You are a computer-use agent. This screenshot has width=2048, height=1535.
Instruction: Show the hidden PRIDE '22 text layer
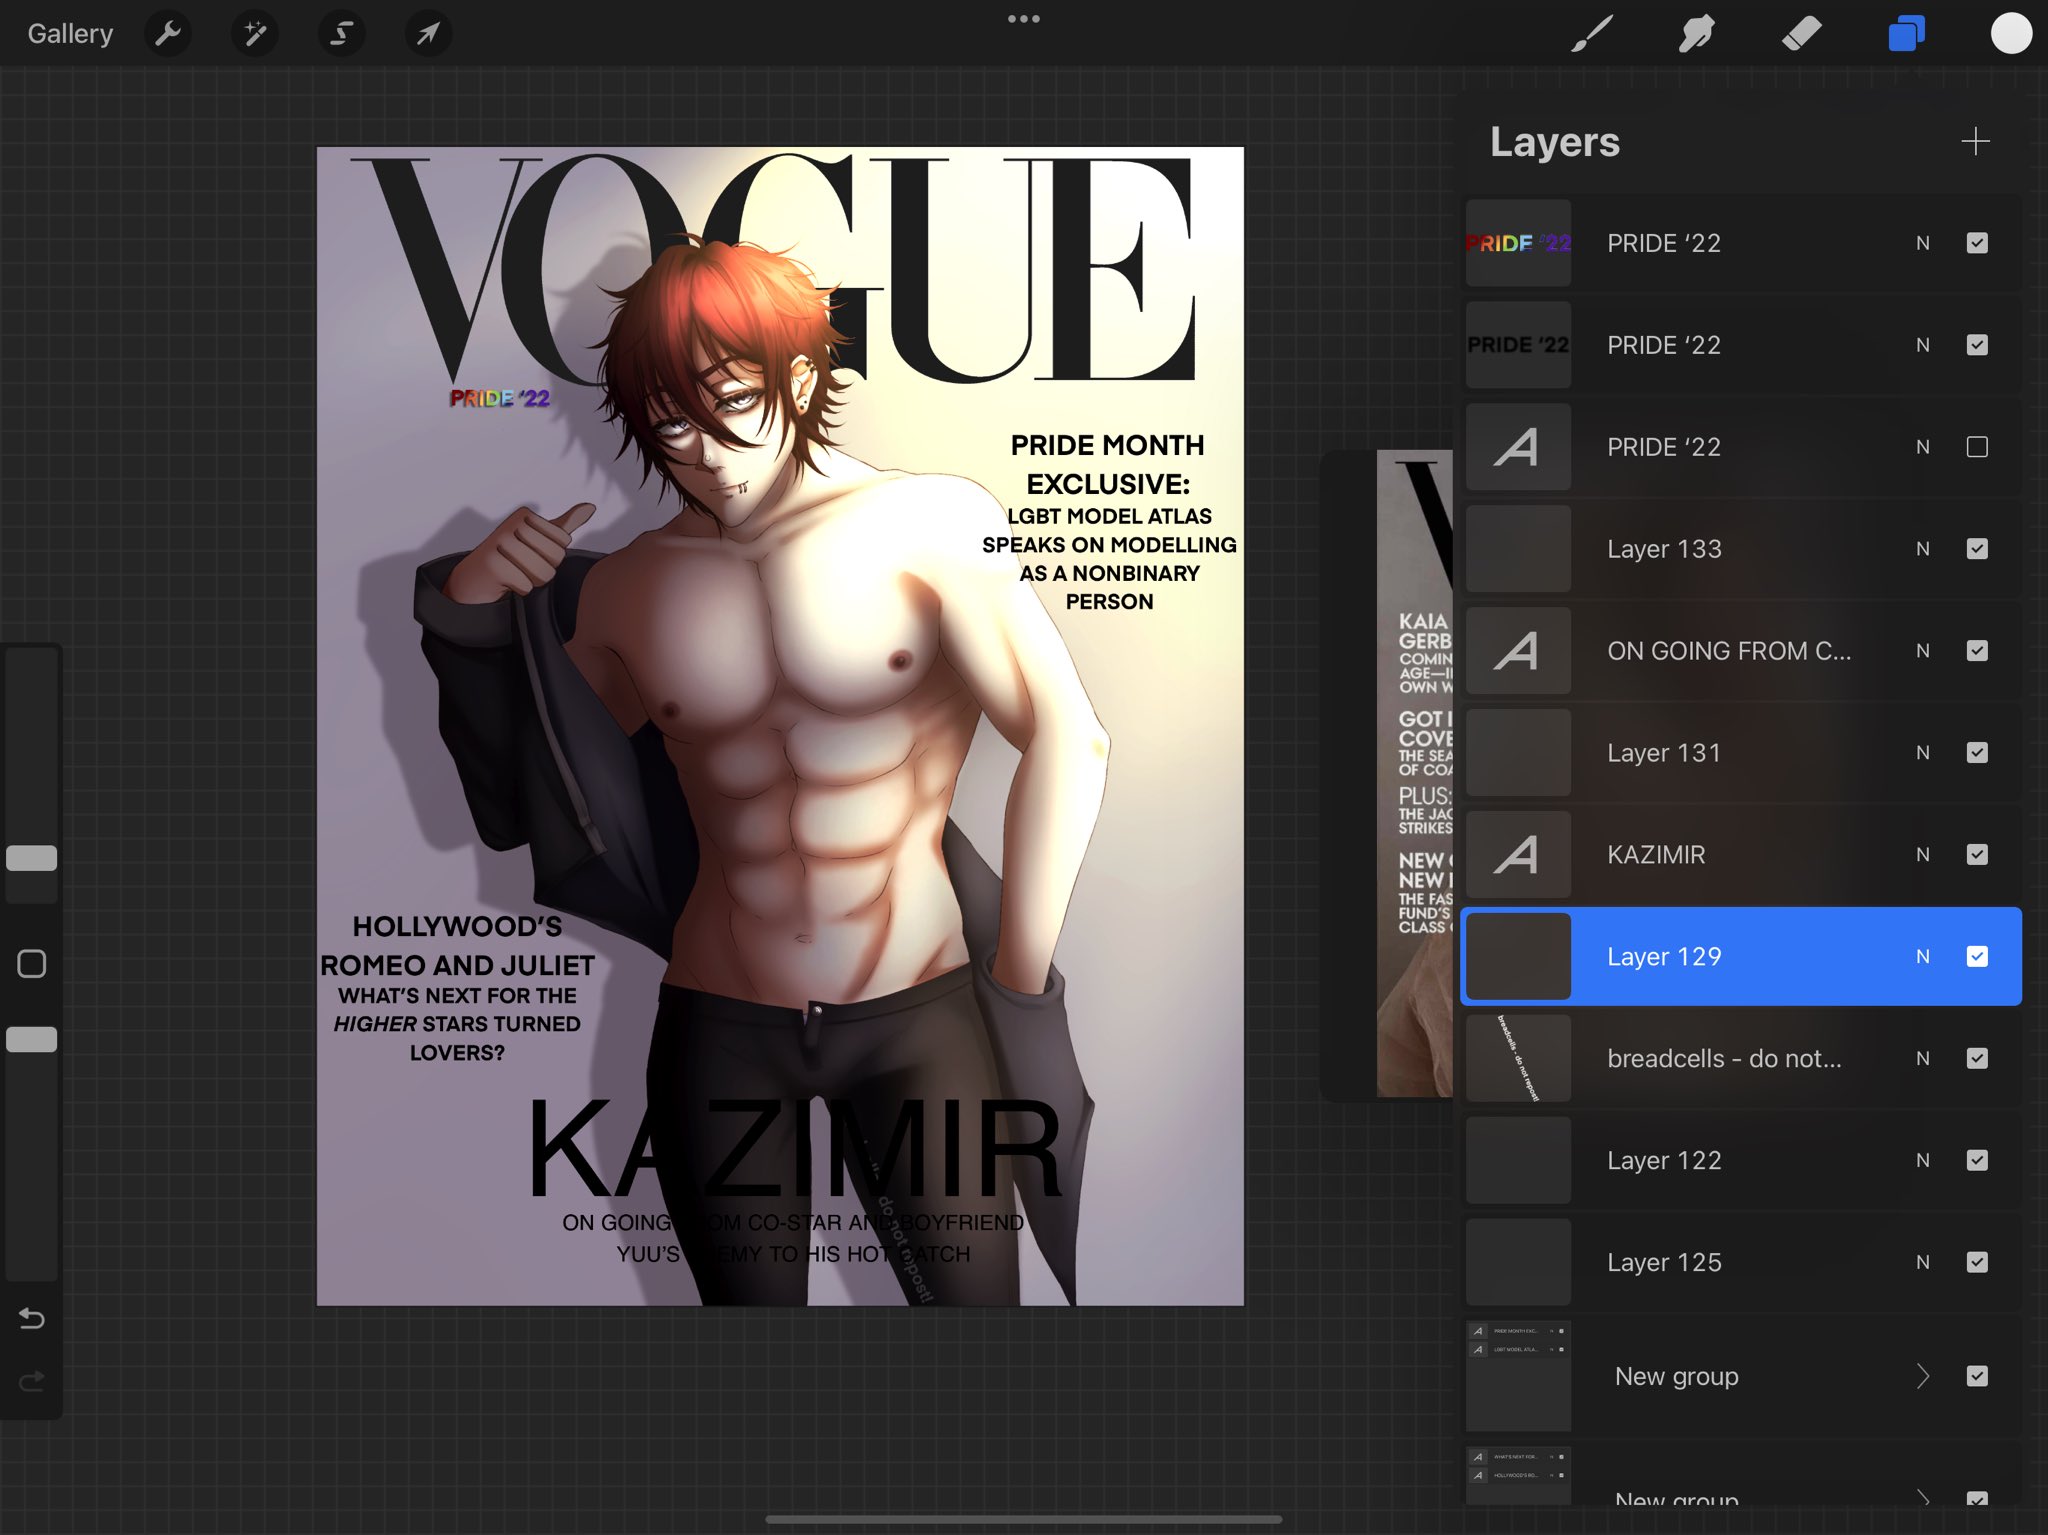coord(1977,447)
